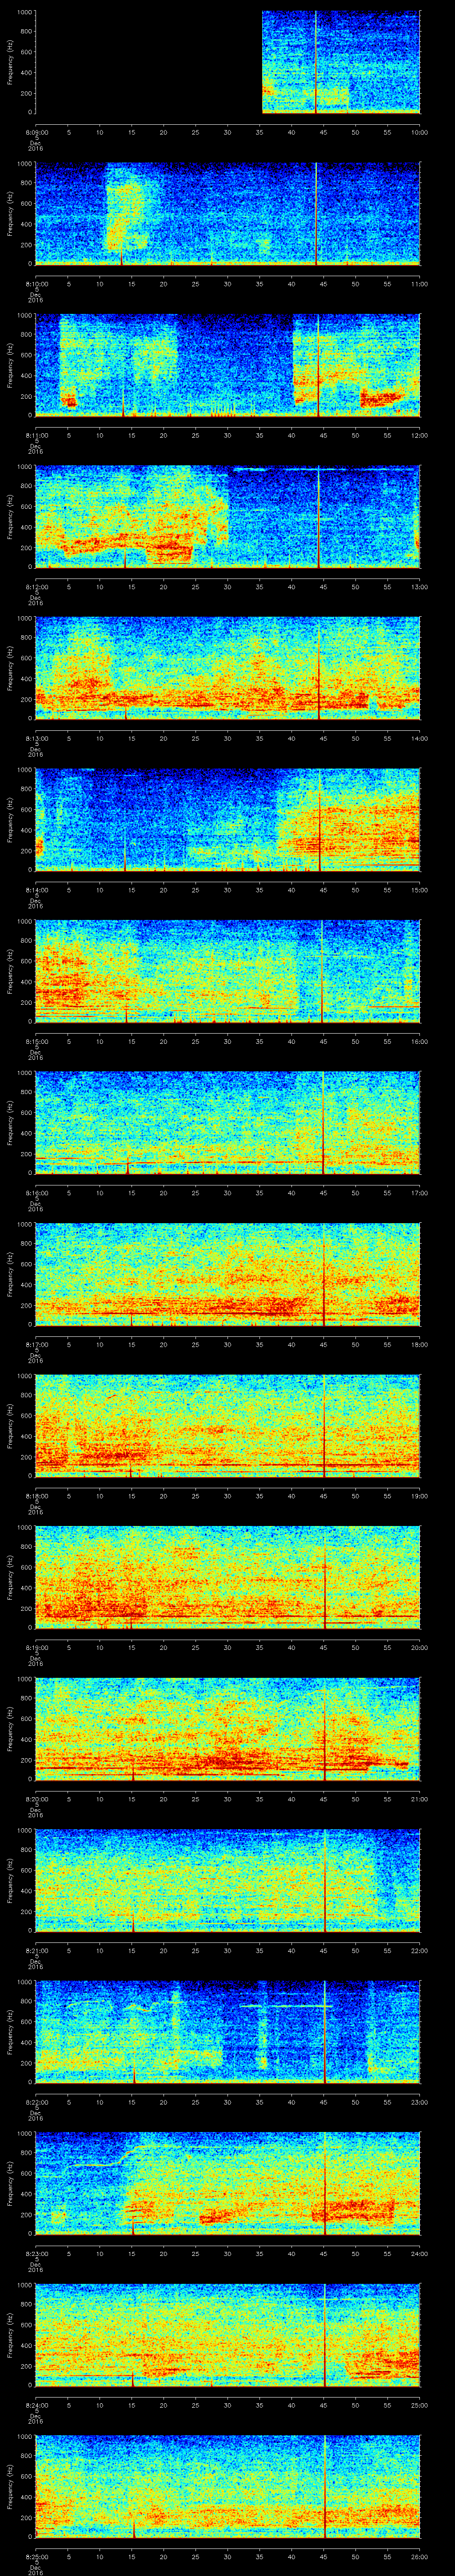
Task: Open the spectrogram panel starting at 8:13:00
Action: (x=228, y=668)
